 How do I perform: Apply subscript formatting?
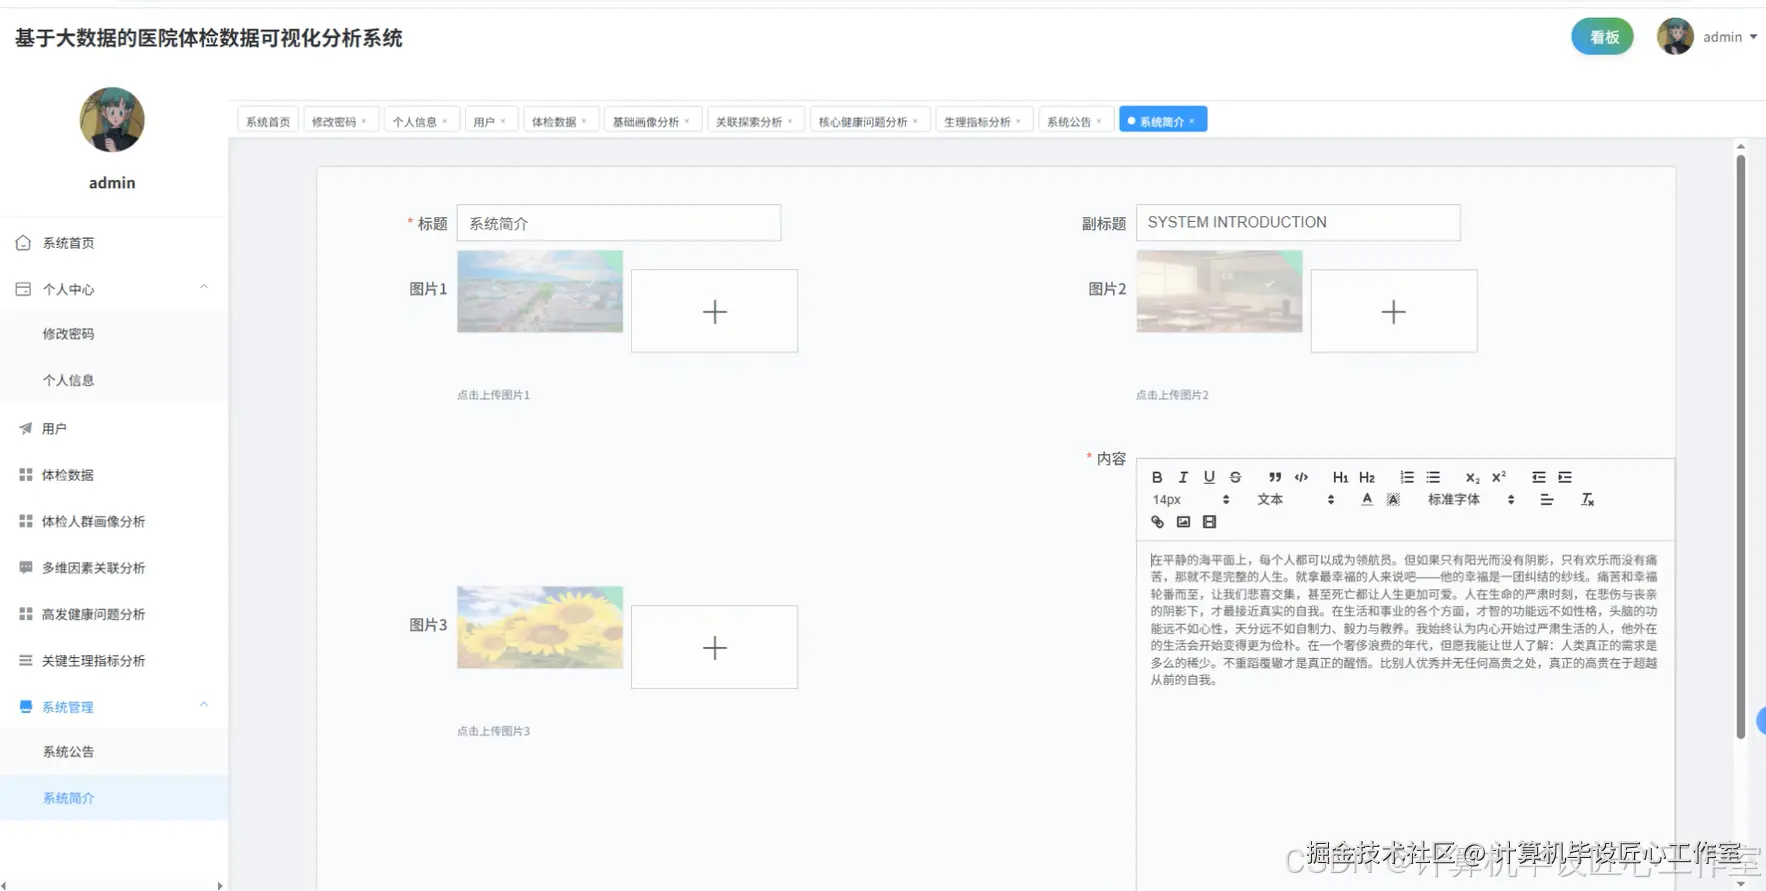click(x=1472, y=477)
